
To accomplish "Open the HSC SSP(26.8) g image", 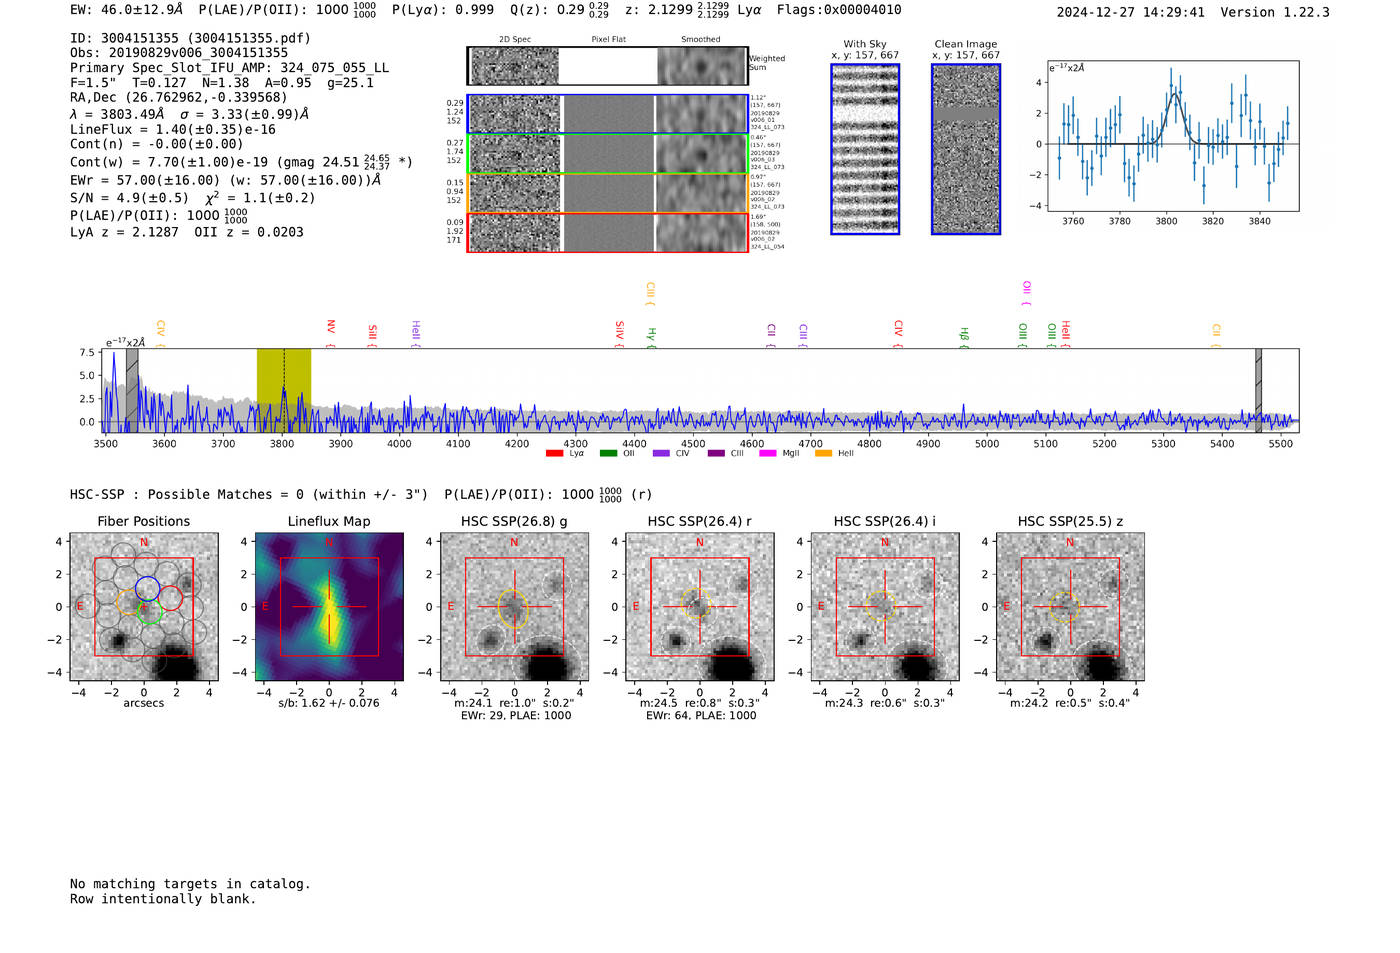I will click(515, 607).
